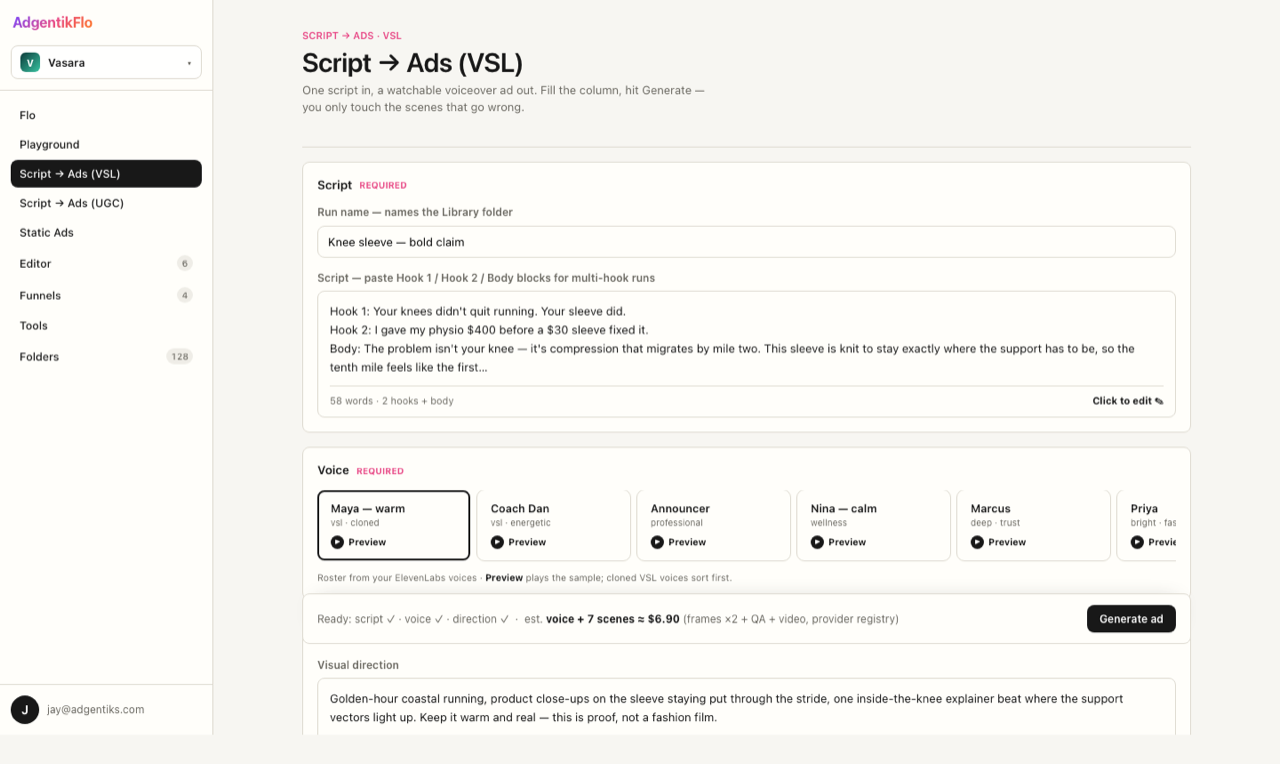Click the Generate ad button
This screenshot has height=764, width=1280.
click(x=1131, y=619)
